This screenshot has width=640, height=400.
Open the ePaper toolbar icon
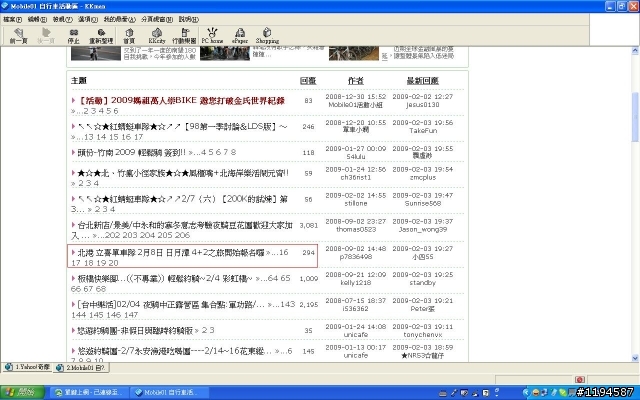pos(240,36)
